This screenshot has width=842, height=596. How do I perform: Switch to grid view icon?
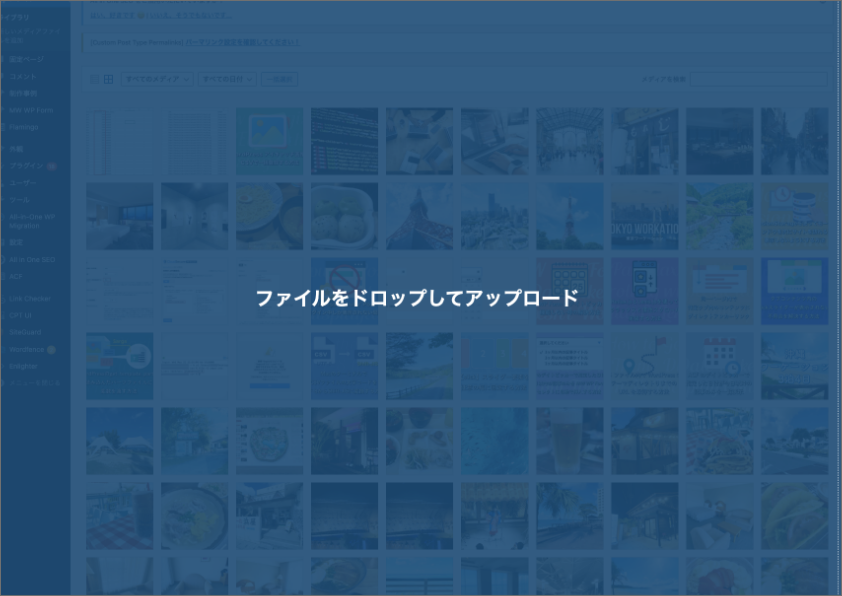click(x=108, y=79)
